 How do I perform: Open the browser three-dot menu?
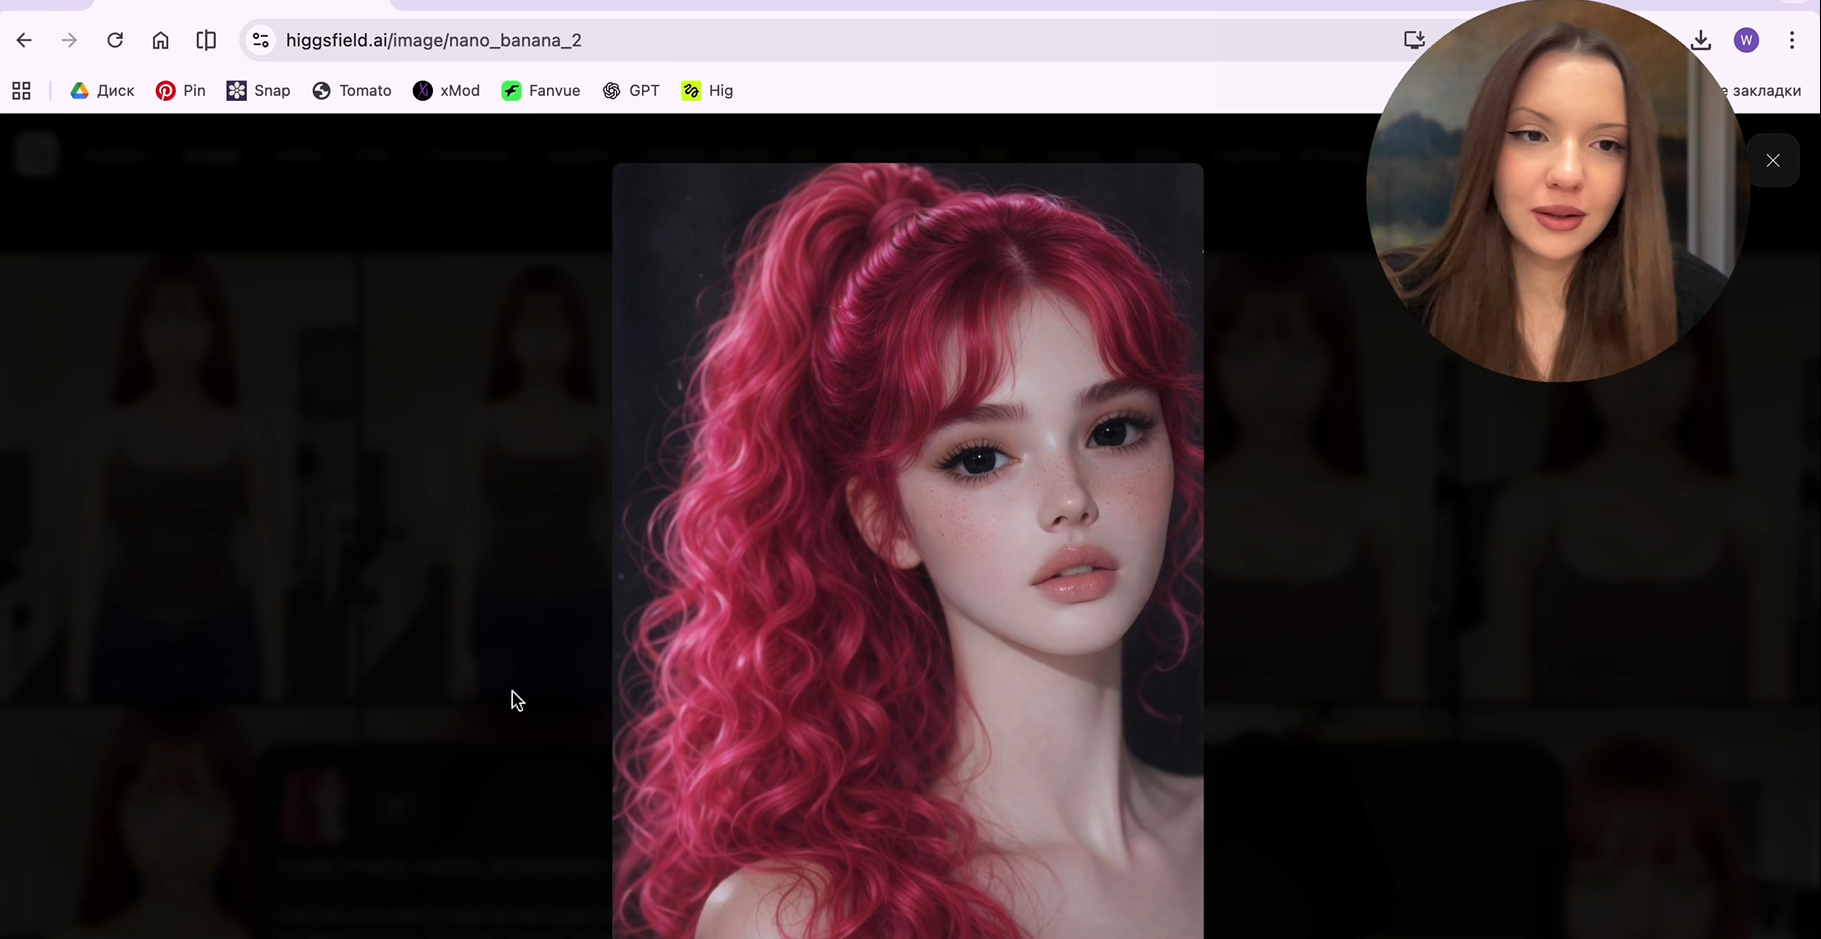pyautogui.click(x=1792, y=40)
